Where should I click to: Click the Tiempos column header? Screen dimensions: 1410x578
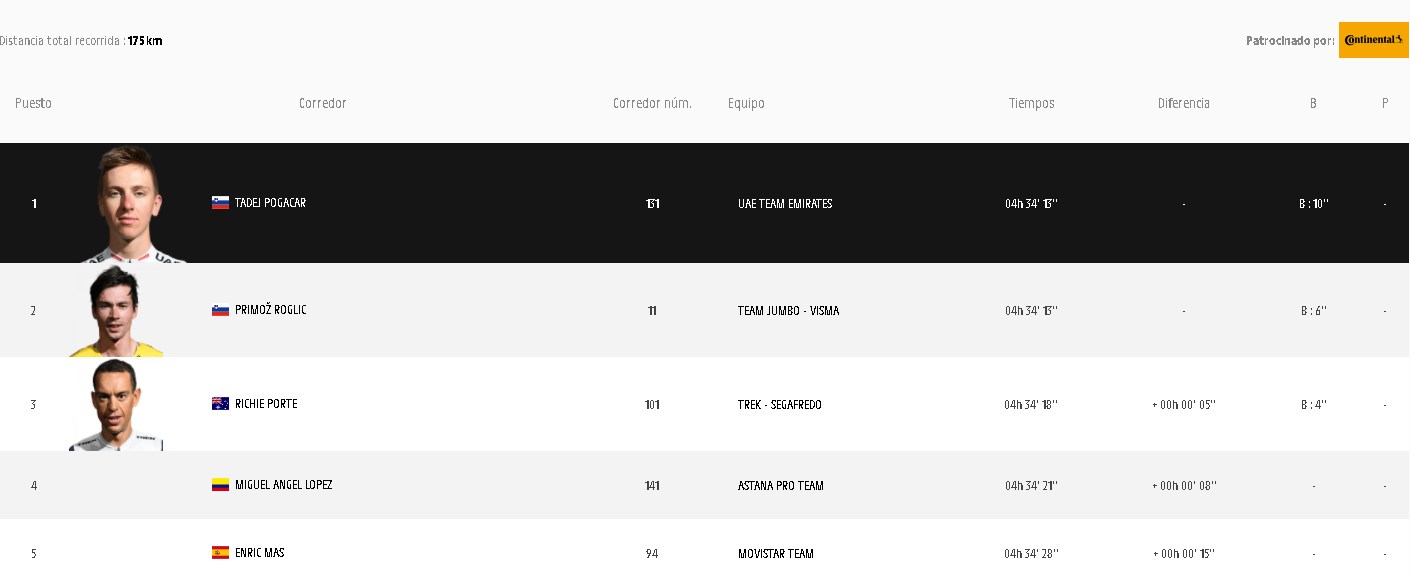(x=1031, y=103)
